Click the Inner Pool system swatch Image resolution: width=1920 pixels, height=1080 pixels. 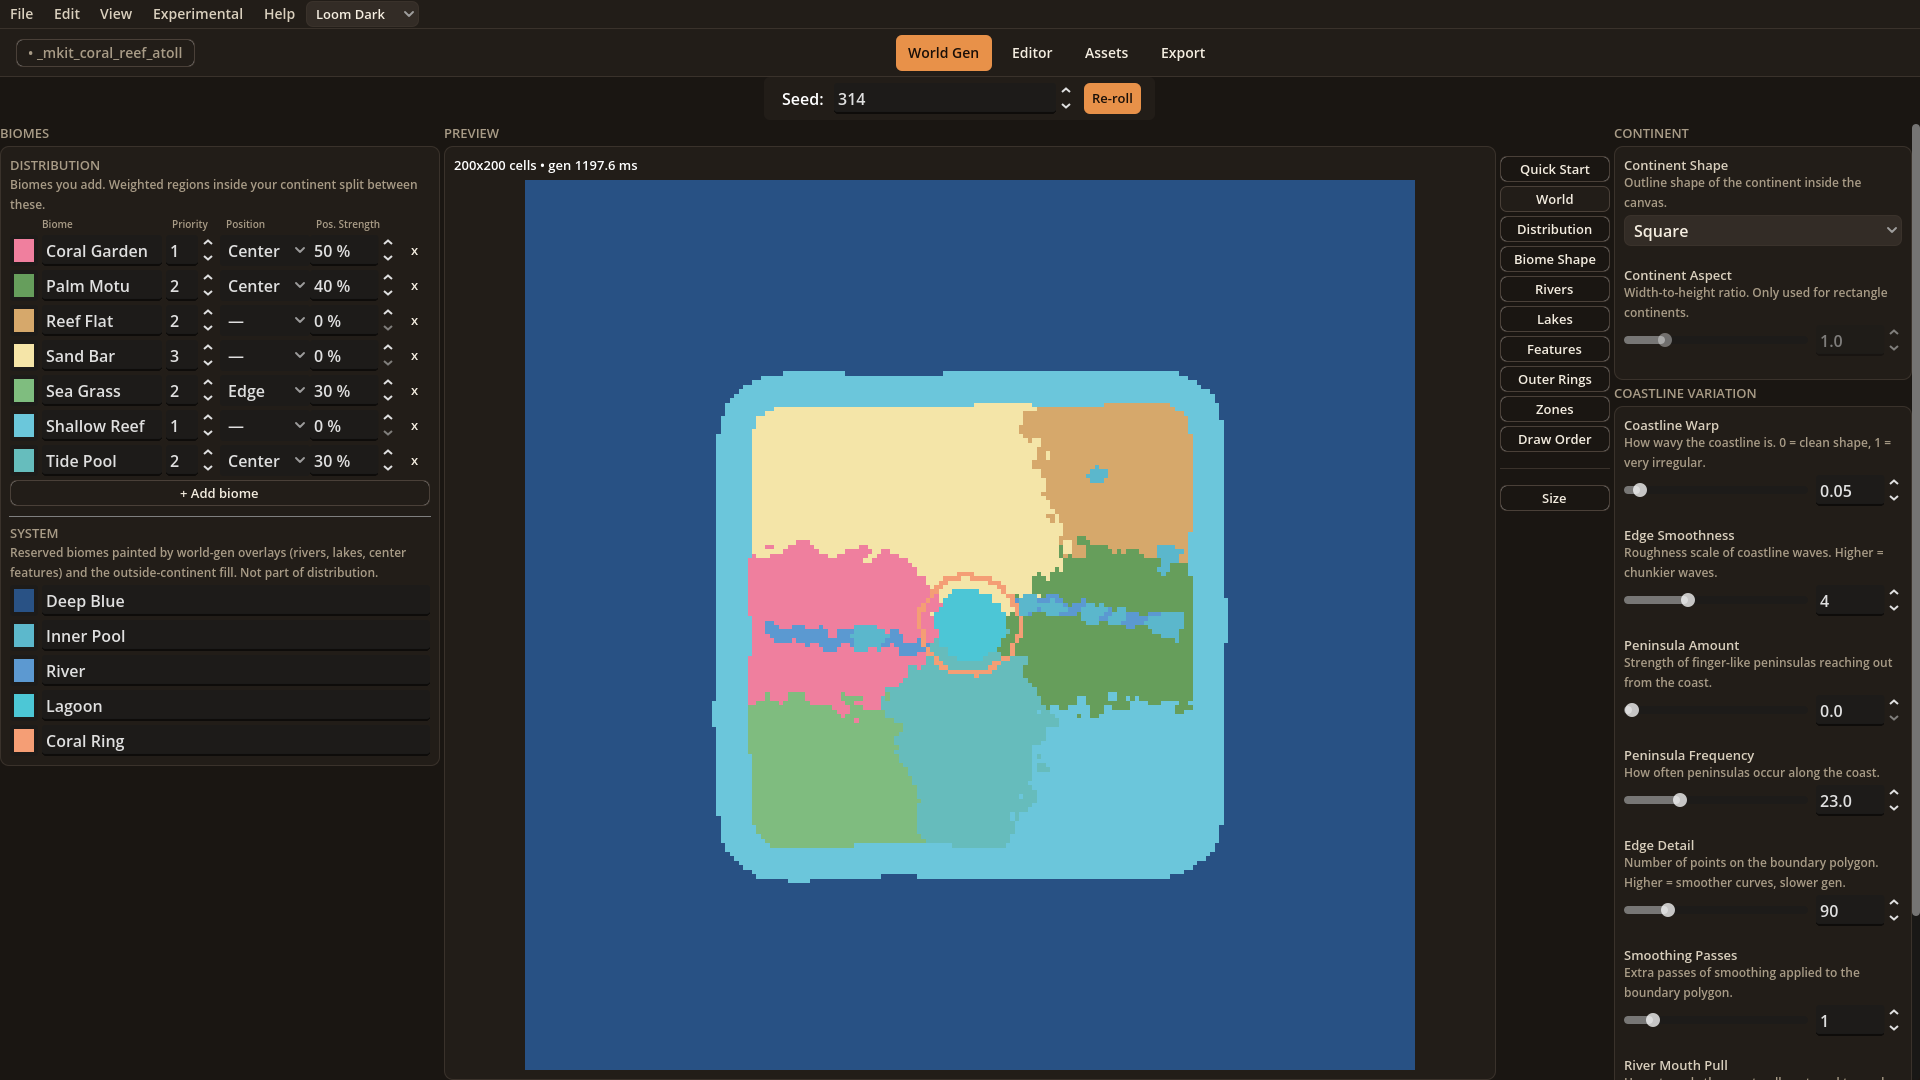[x=24, y=636]
